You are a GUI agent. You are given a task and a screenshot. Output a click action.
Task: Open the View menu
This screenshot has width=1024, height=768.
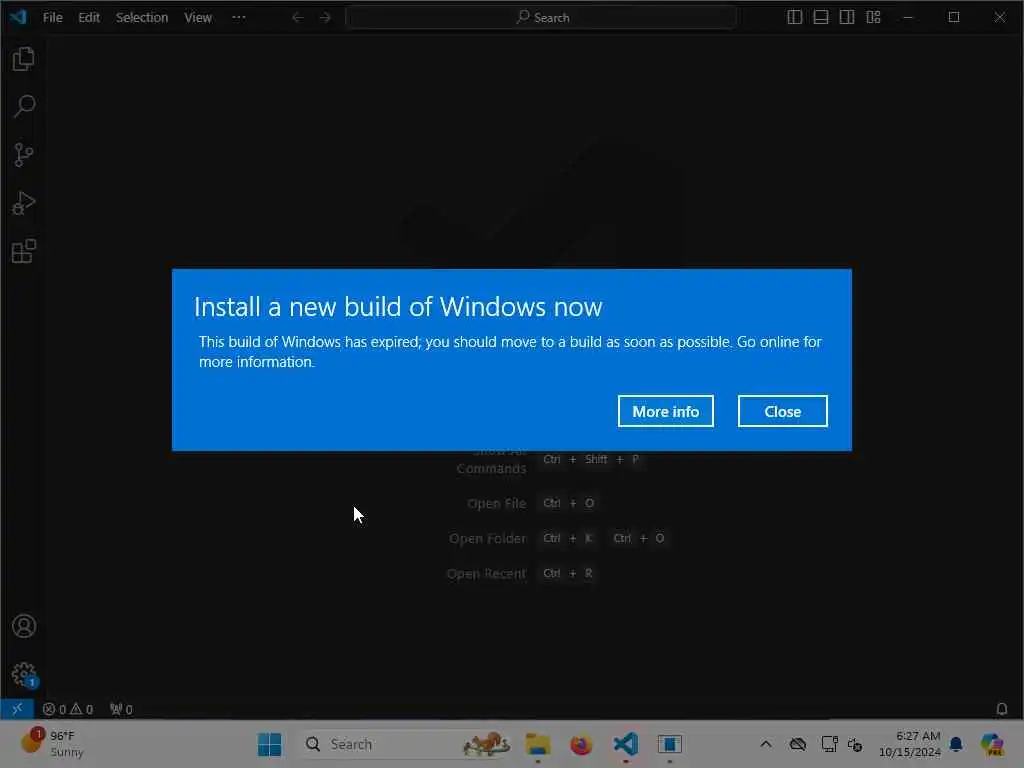198,18
